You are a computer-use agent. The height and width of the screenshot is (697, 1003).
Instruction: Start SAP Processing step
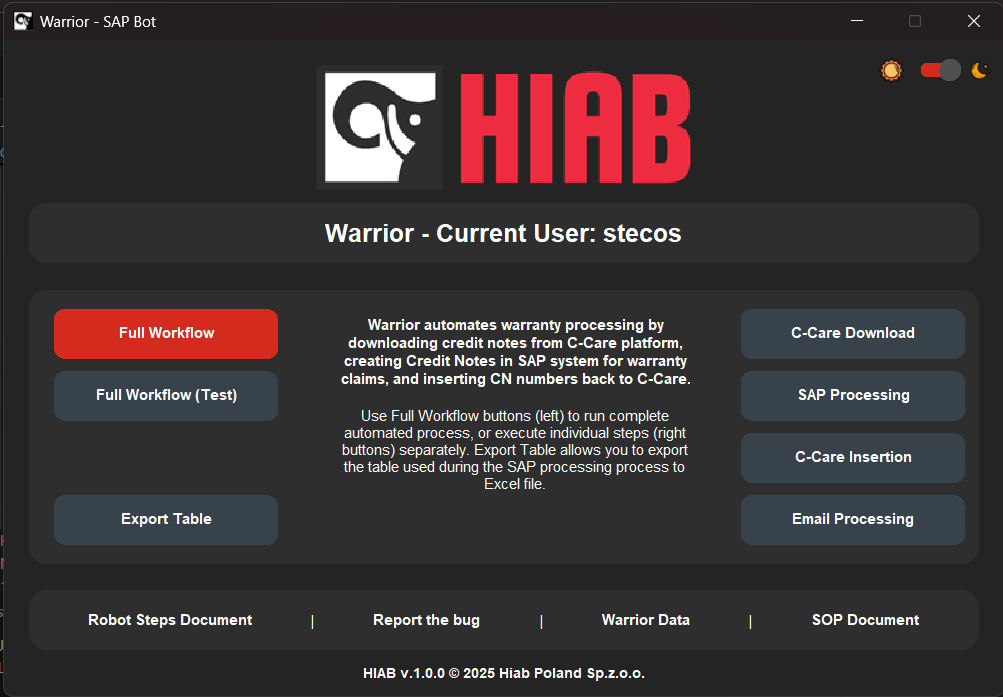[x=853, y=396]
